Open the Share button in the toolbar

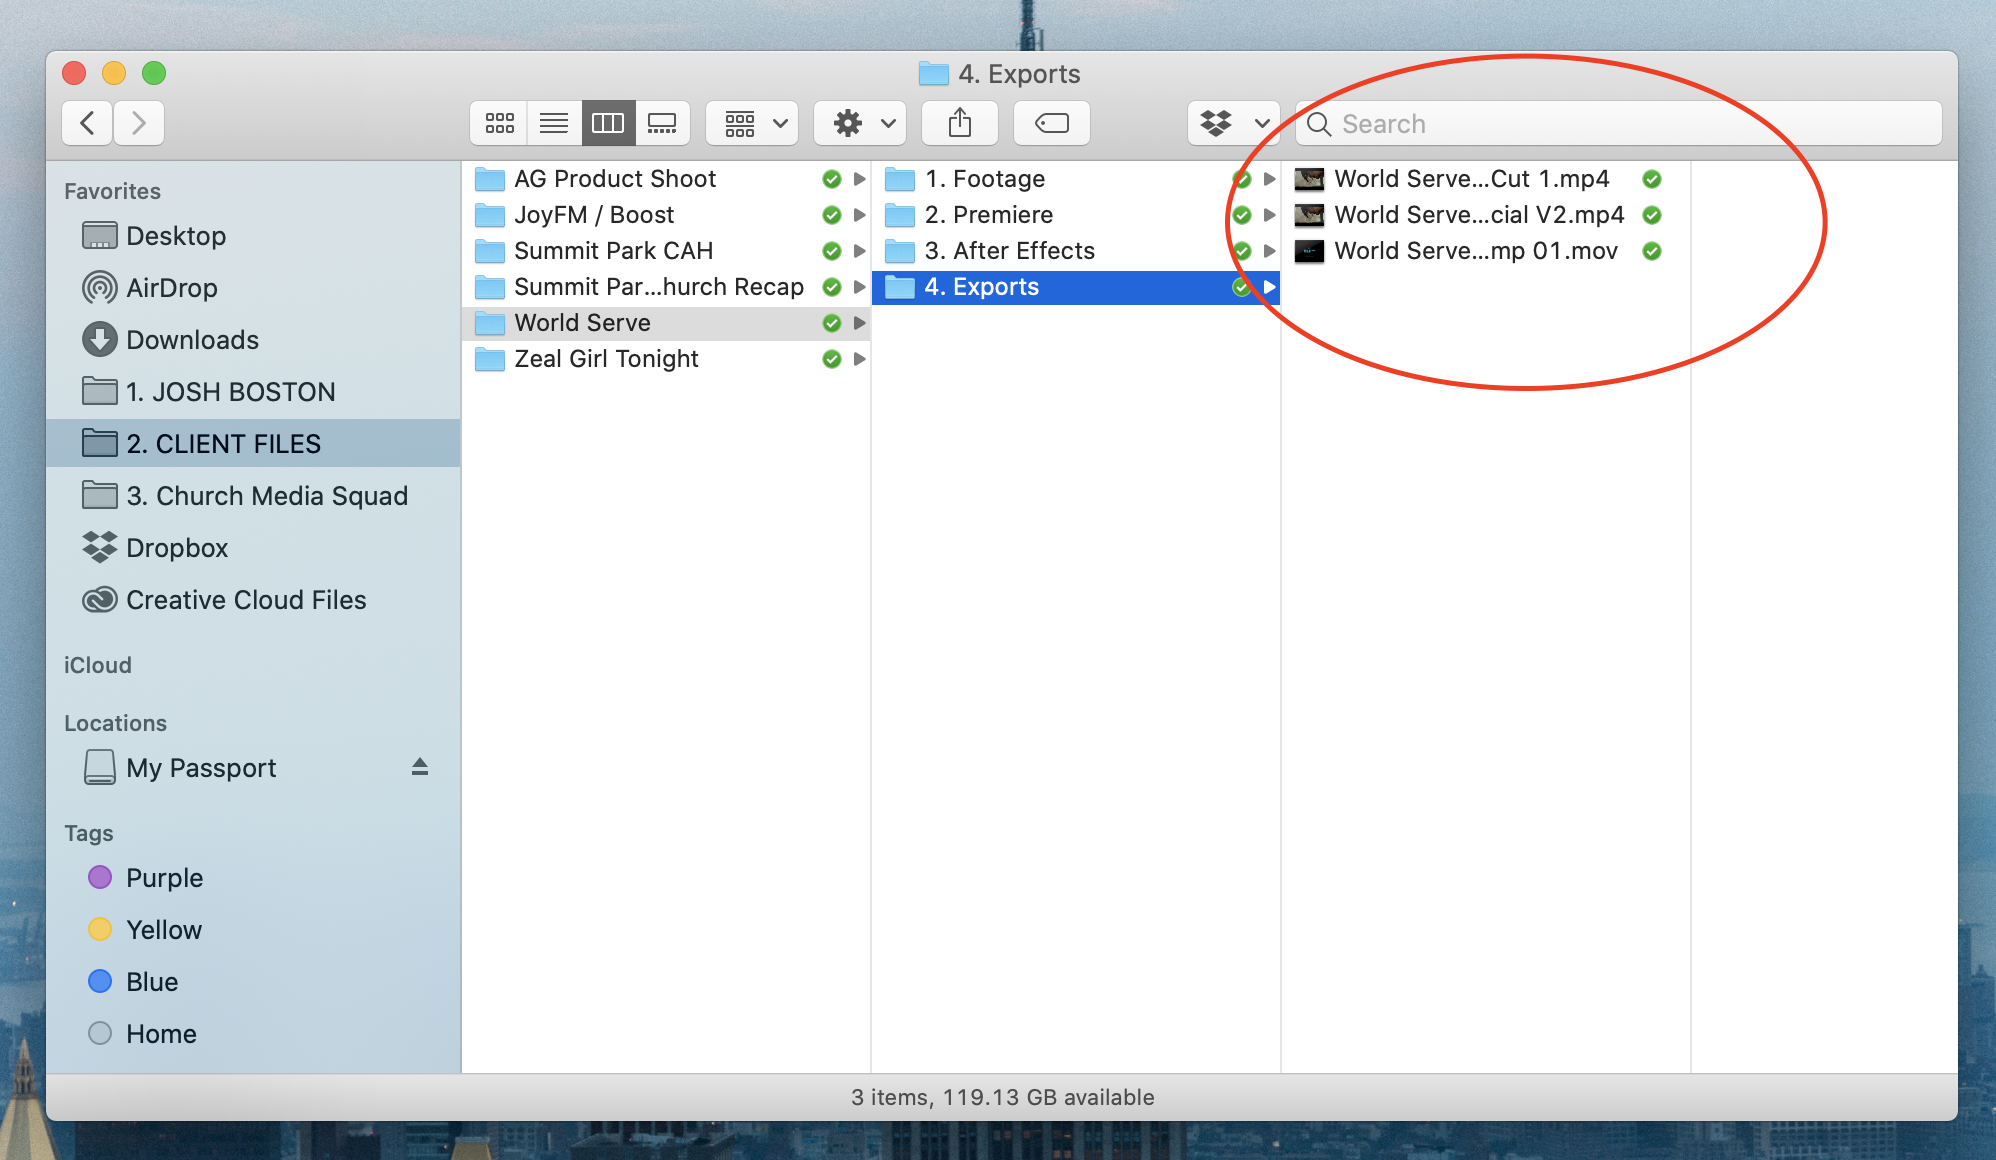point(959,122)
